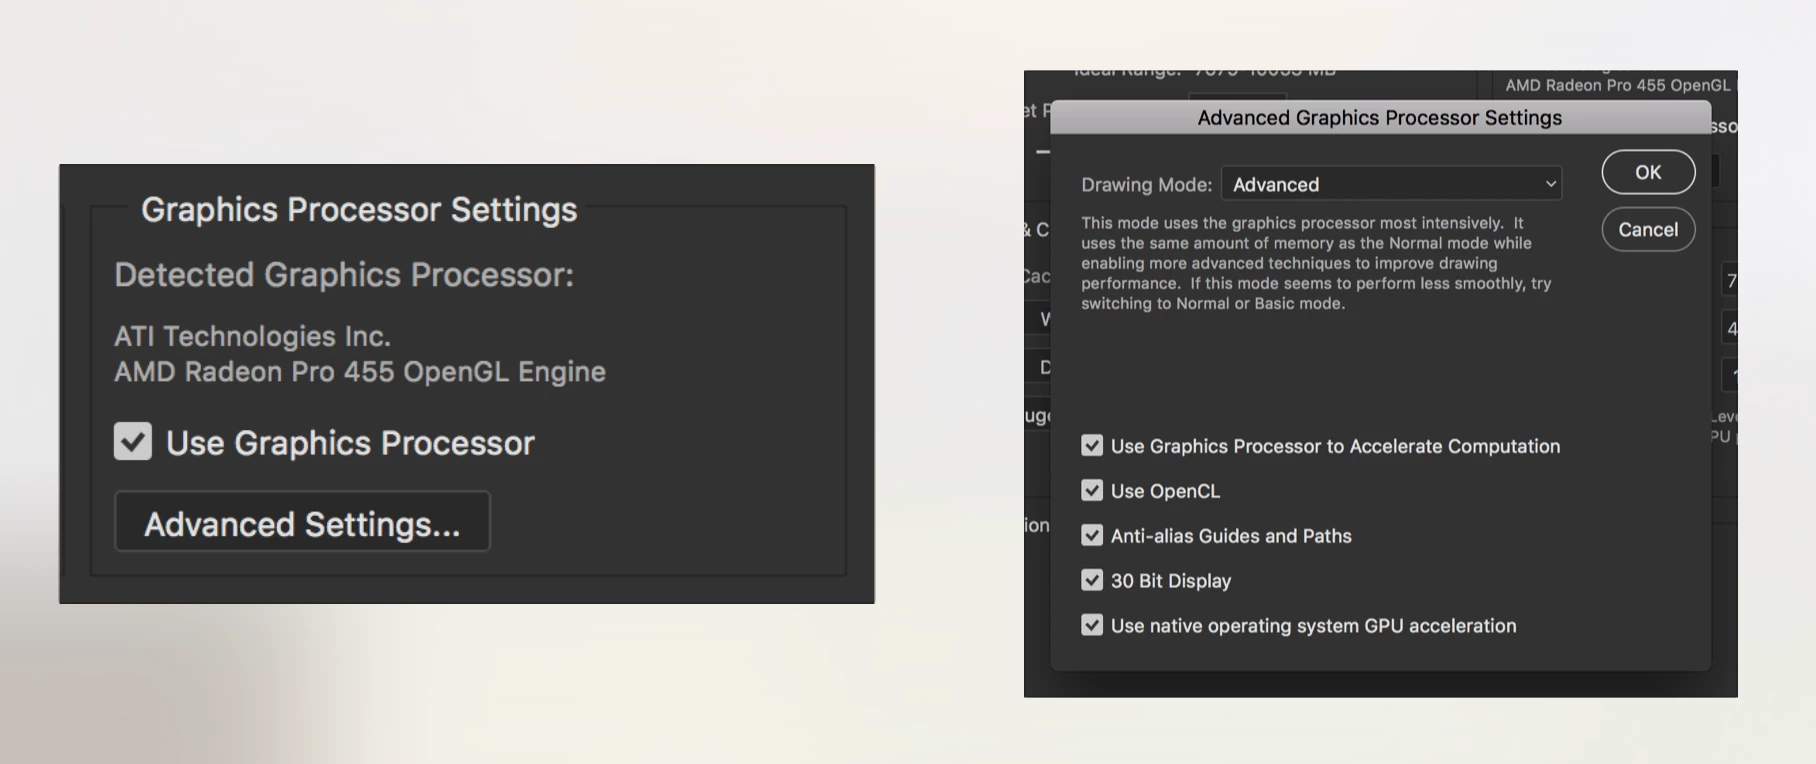Click the 'Detected Graphics Processor:' label
This screenshot has height=764, width=1816.
click(344, 275)
